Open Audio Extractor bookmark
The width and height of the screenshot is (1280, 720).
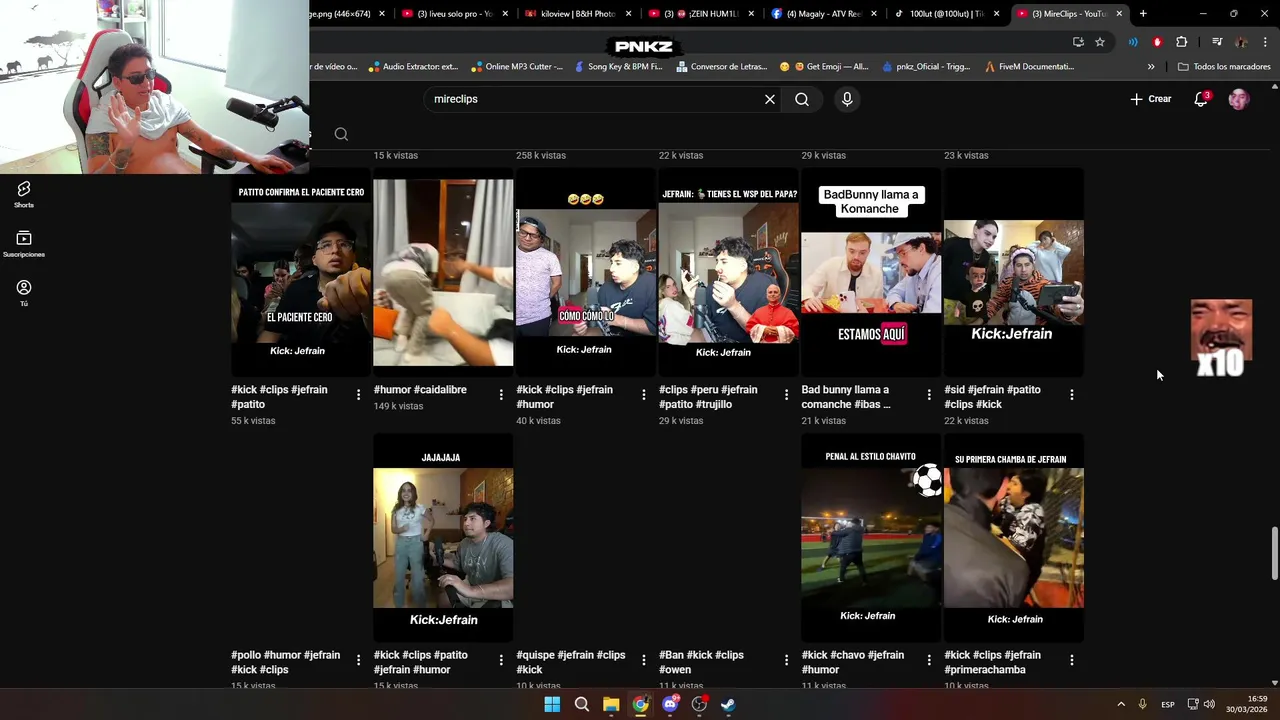(x=412, y=67)
